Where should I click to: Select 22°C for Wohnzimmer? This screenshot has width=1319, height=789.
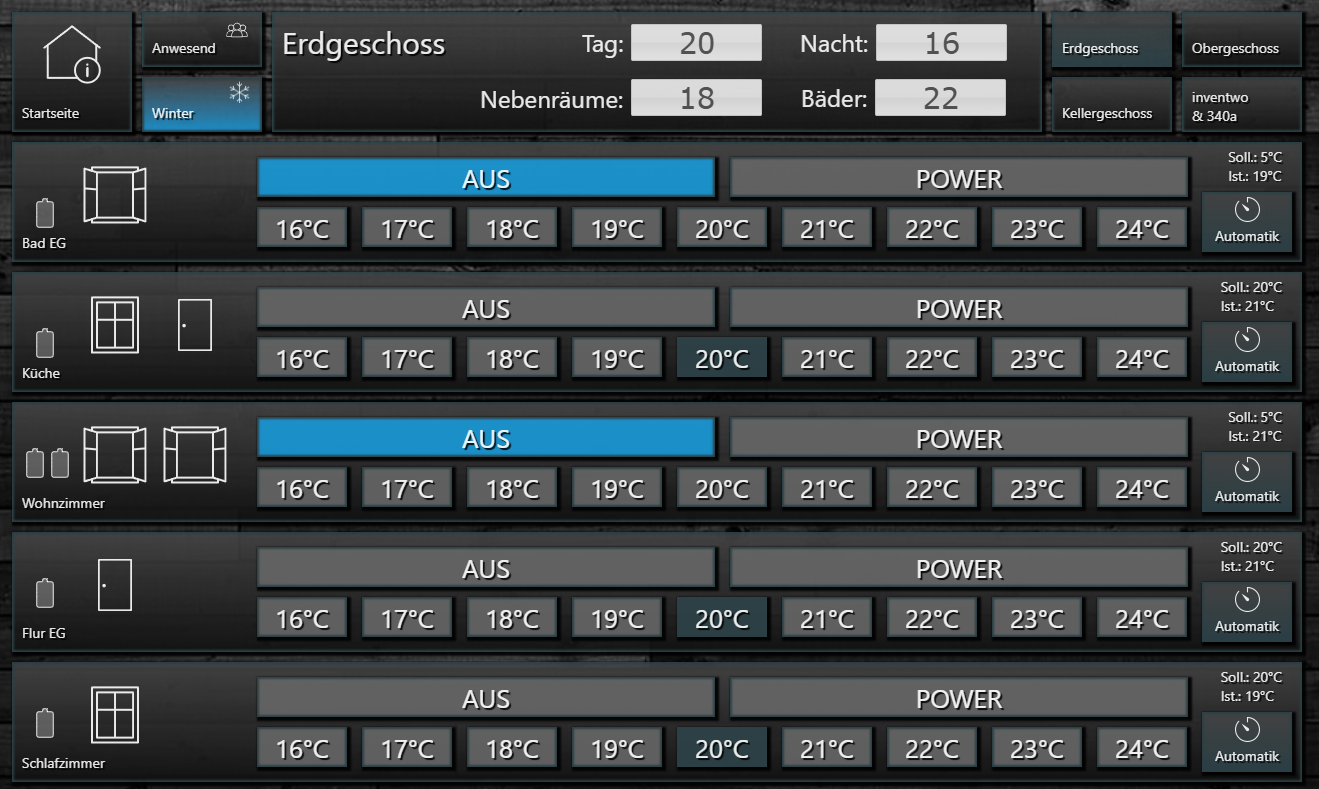(x=932, y=488)
